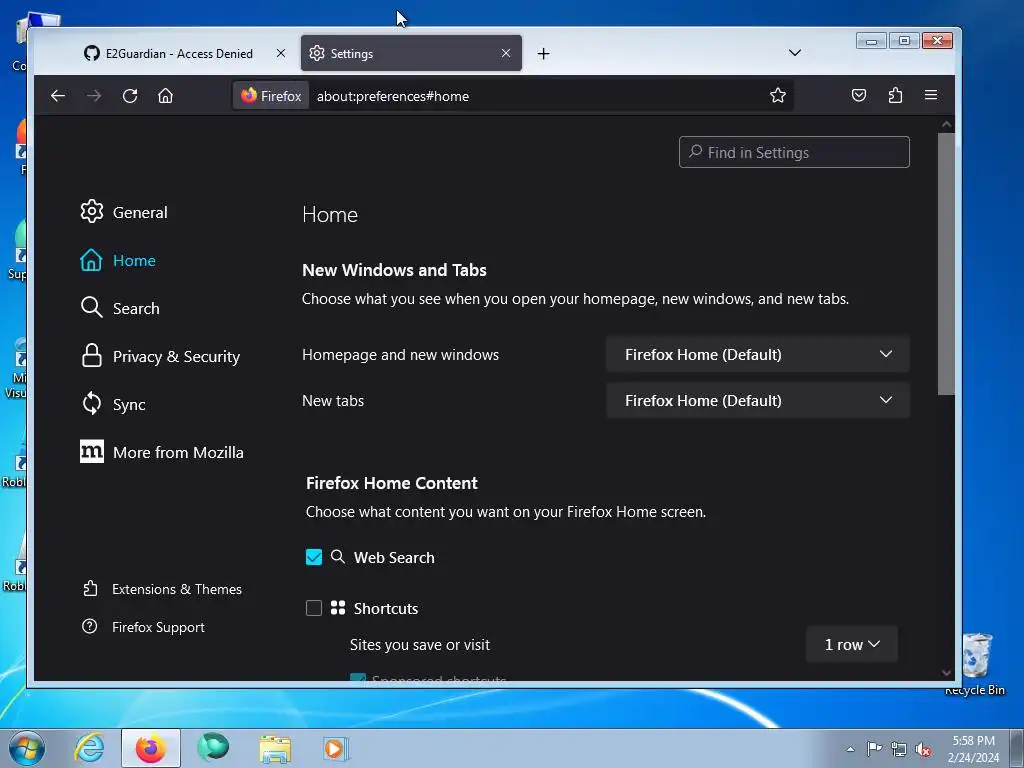Screen dimensions: 1024x768
Task: Enable the Shortcuts checkbox
Action: pos(314,608)
